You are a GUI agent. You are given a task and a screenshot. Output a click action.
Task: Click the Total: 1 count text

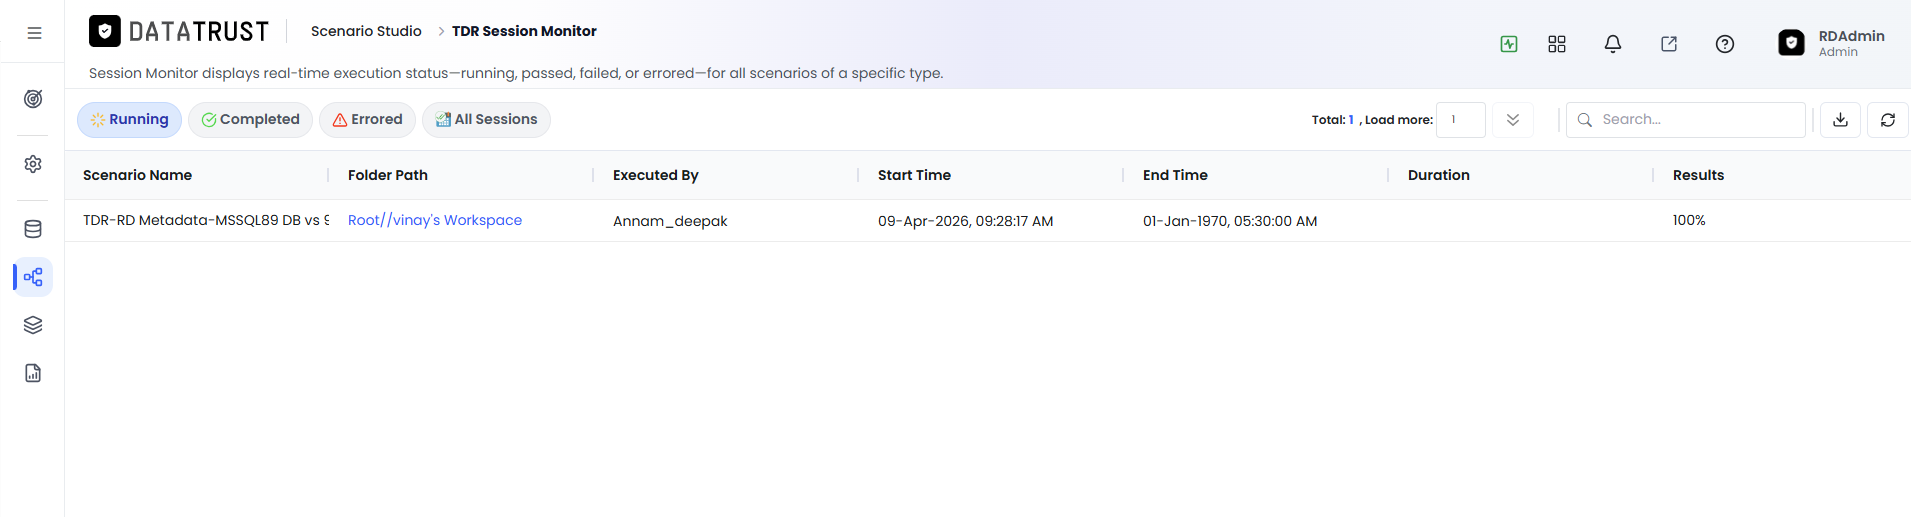[x=1333, y=120]
